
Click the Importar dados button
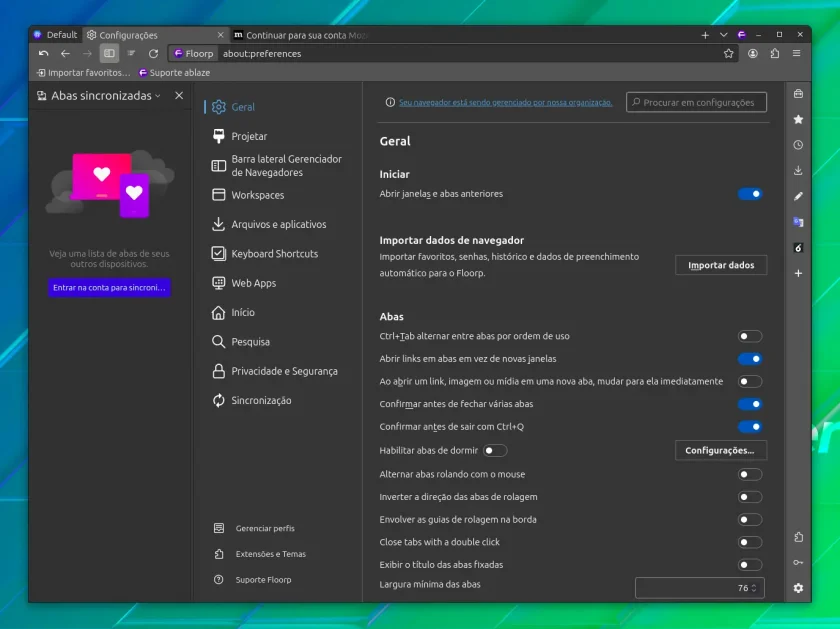click(721, 265)
